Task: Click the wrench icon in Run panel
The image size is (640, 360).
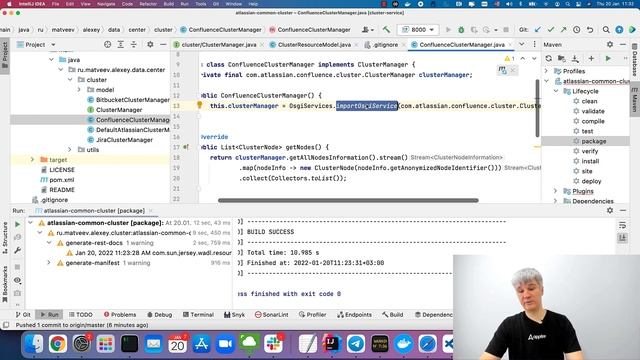Action: click(x=18, y=250)
